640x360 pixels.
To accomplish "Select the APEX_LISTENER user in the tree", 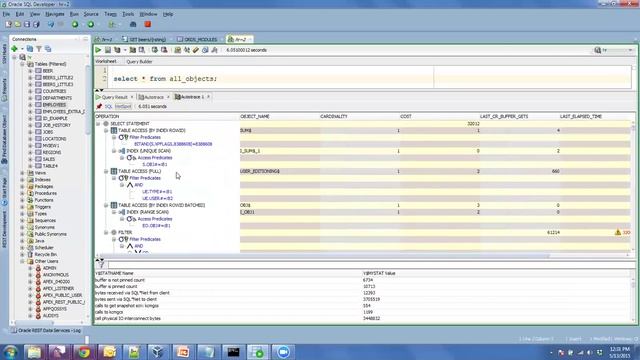I will (58, 289).
